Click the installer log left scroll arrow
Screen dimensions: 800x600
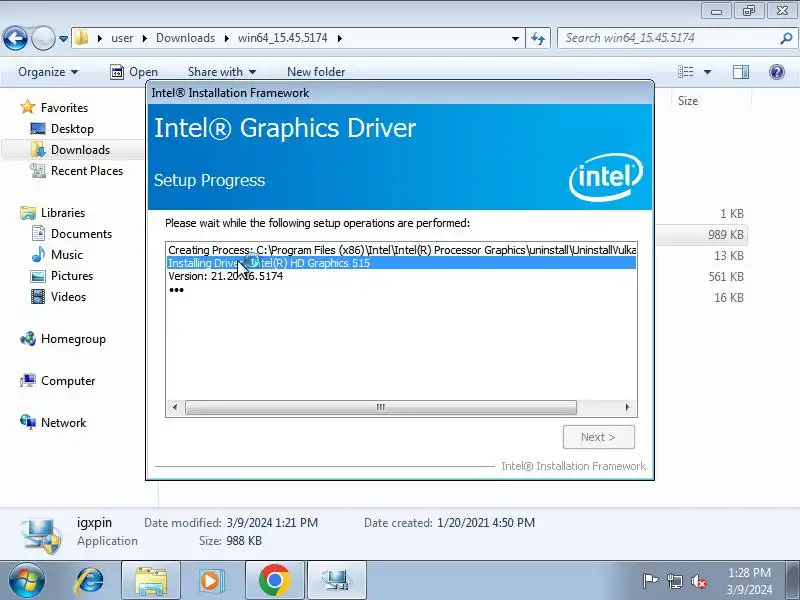[175, 407]
